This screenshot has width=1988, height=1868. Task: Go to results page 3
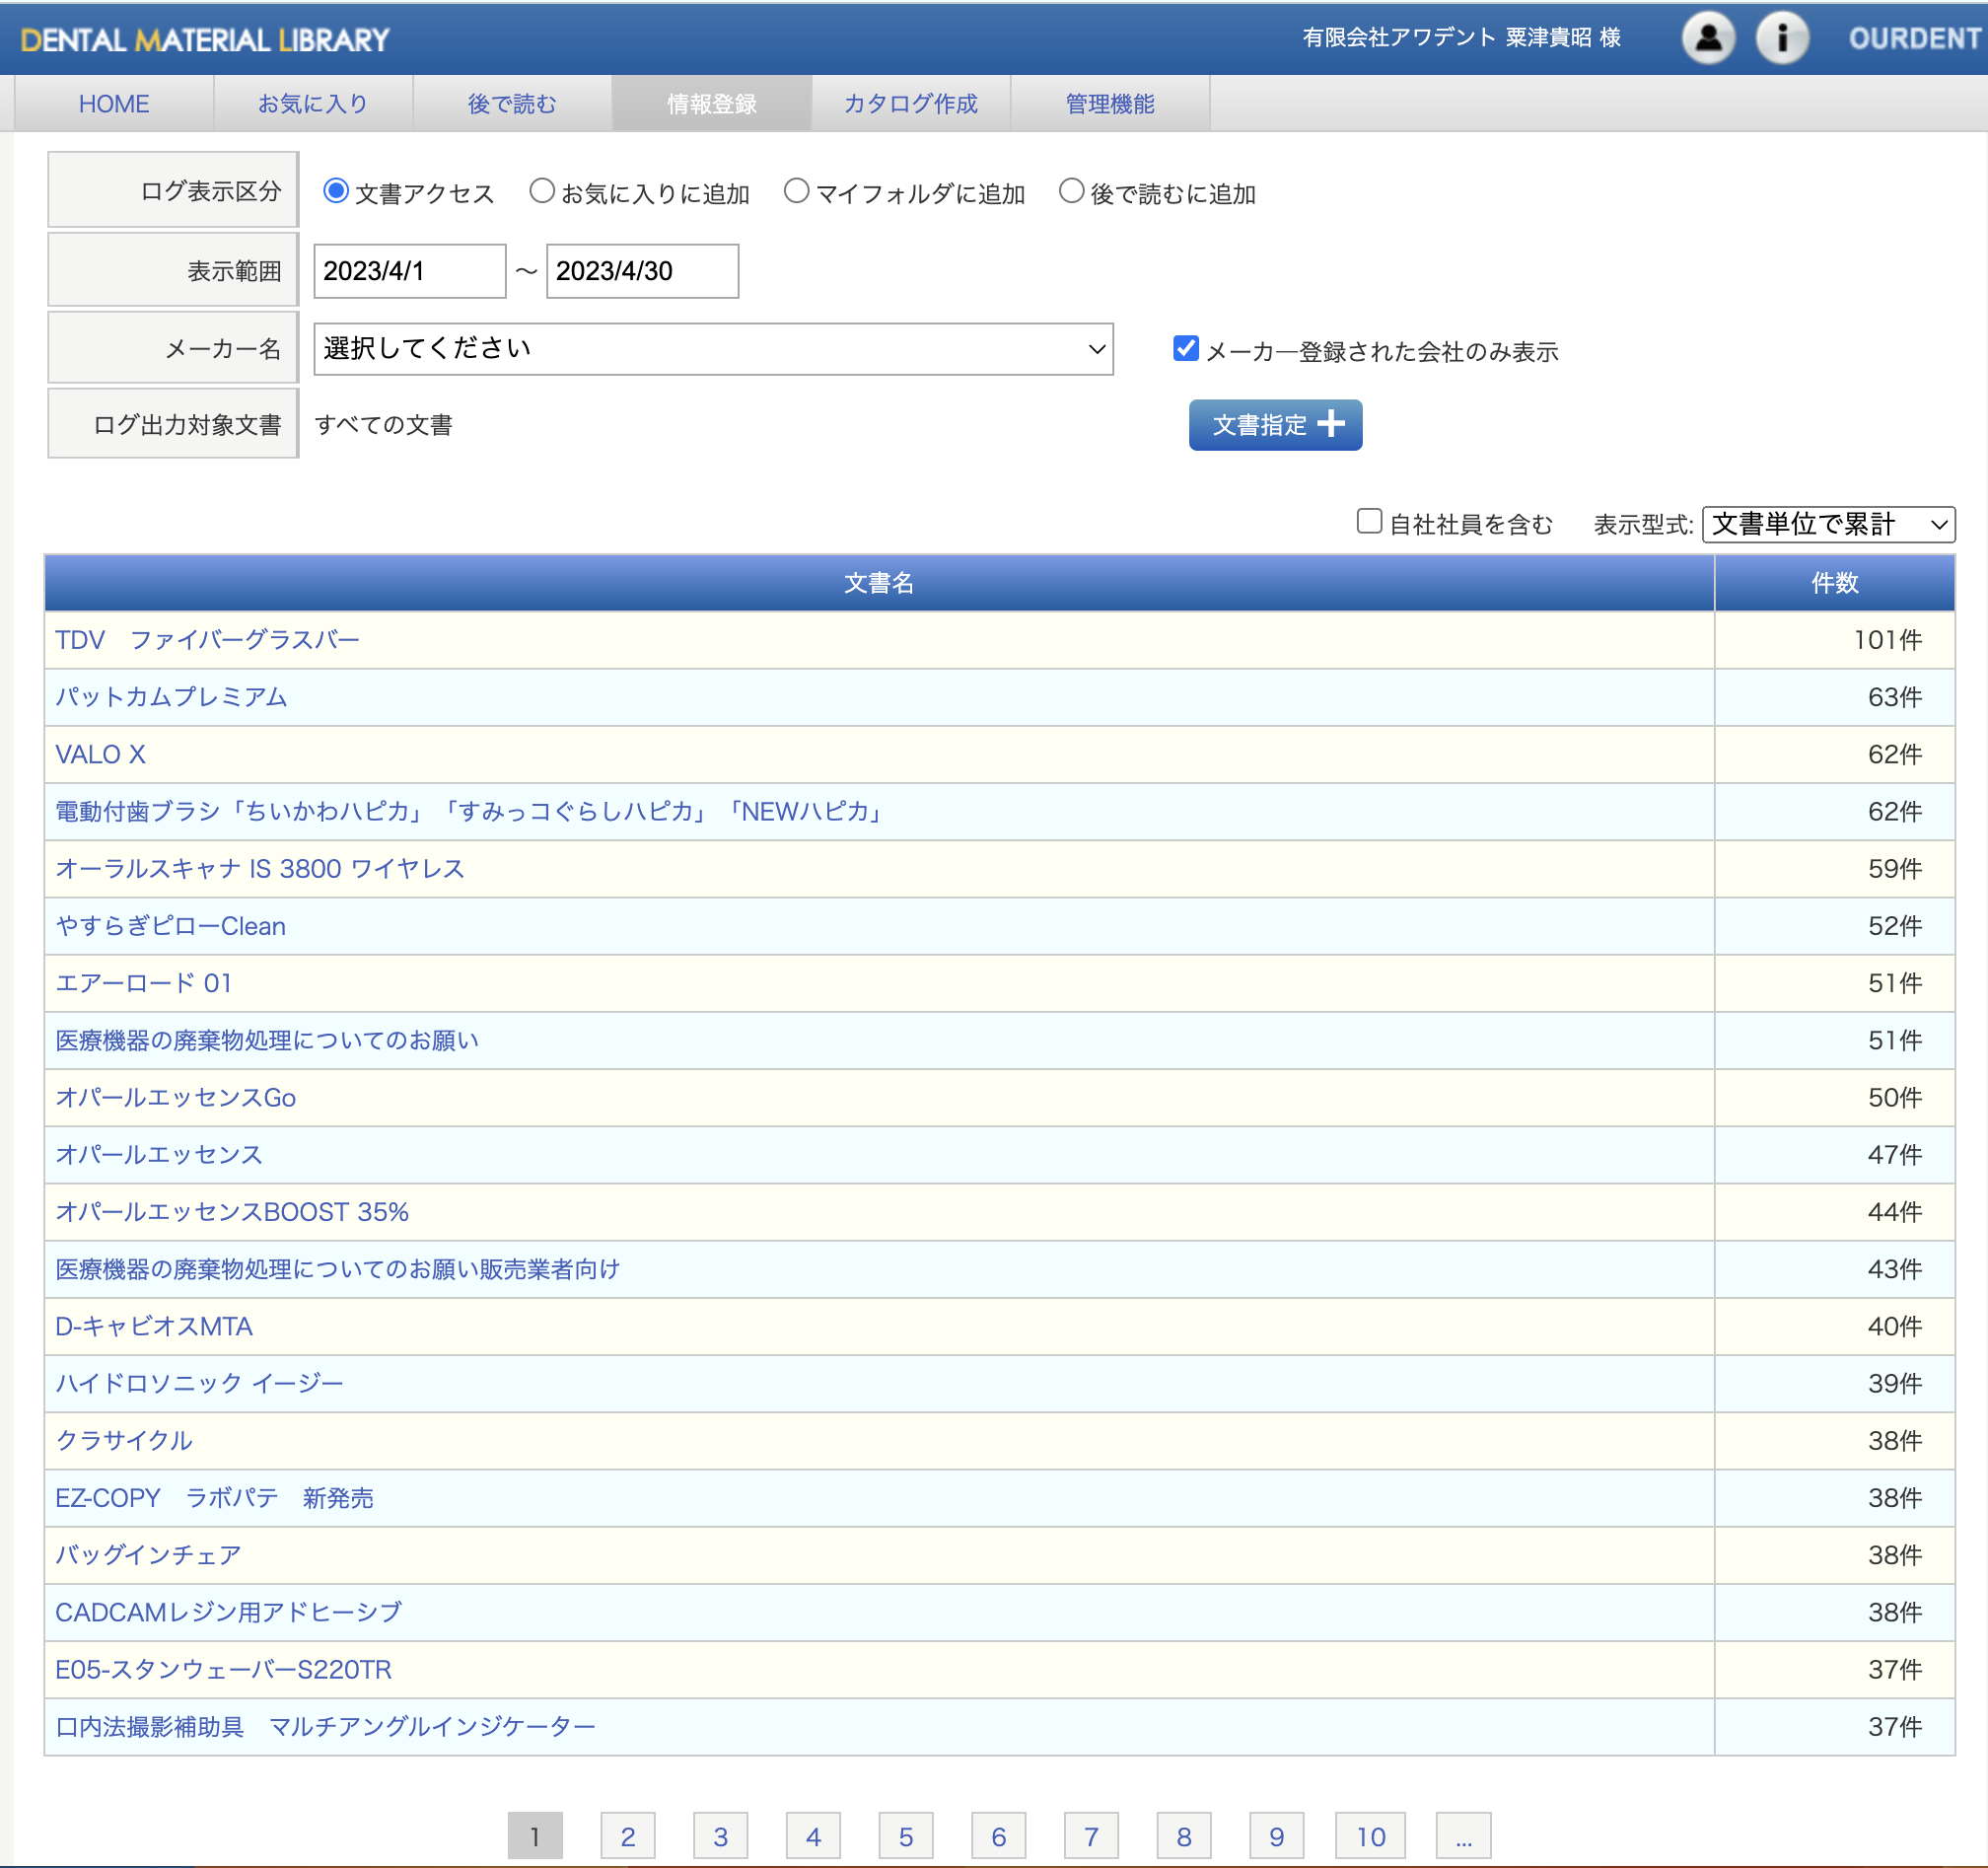click(x=721, y=1836)
